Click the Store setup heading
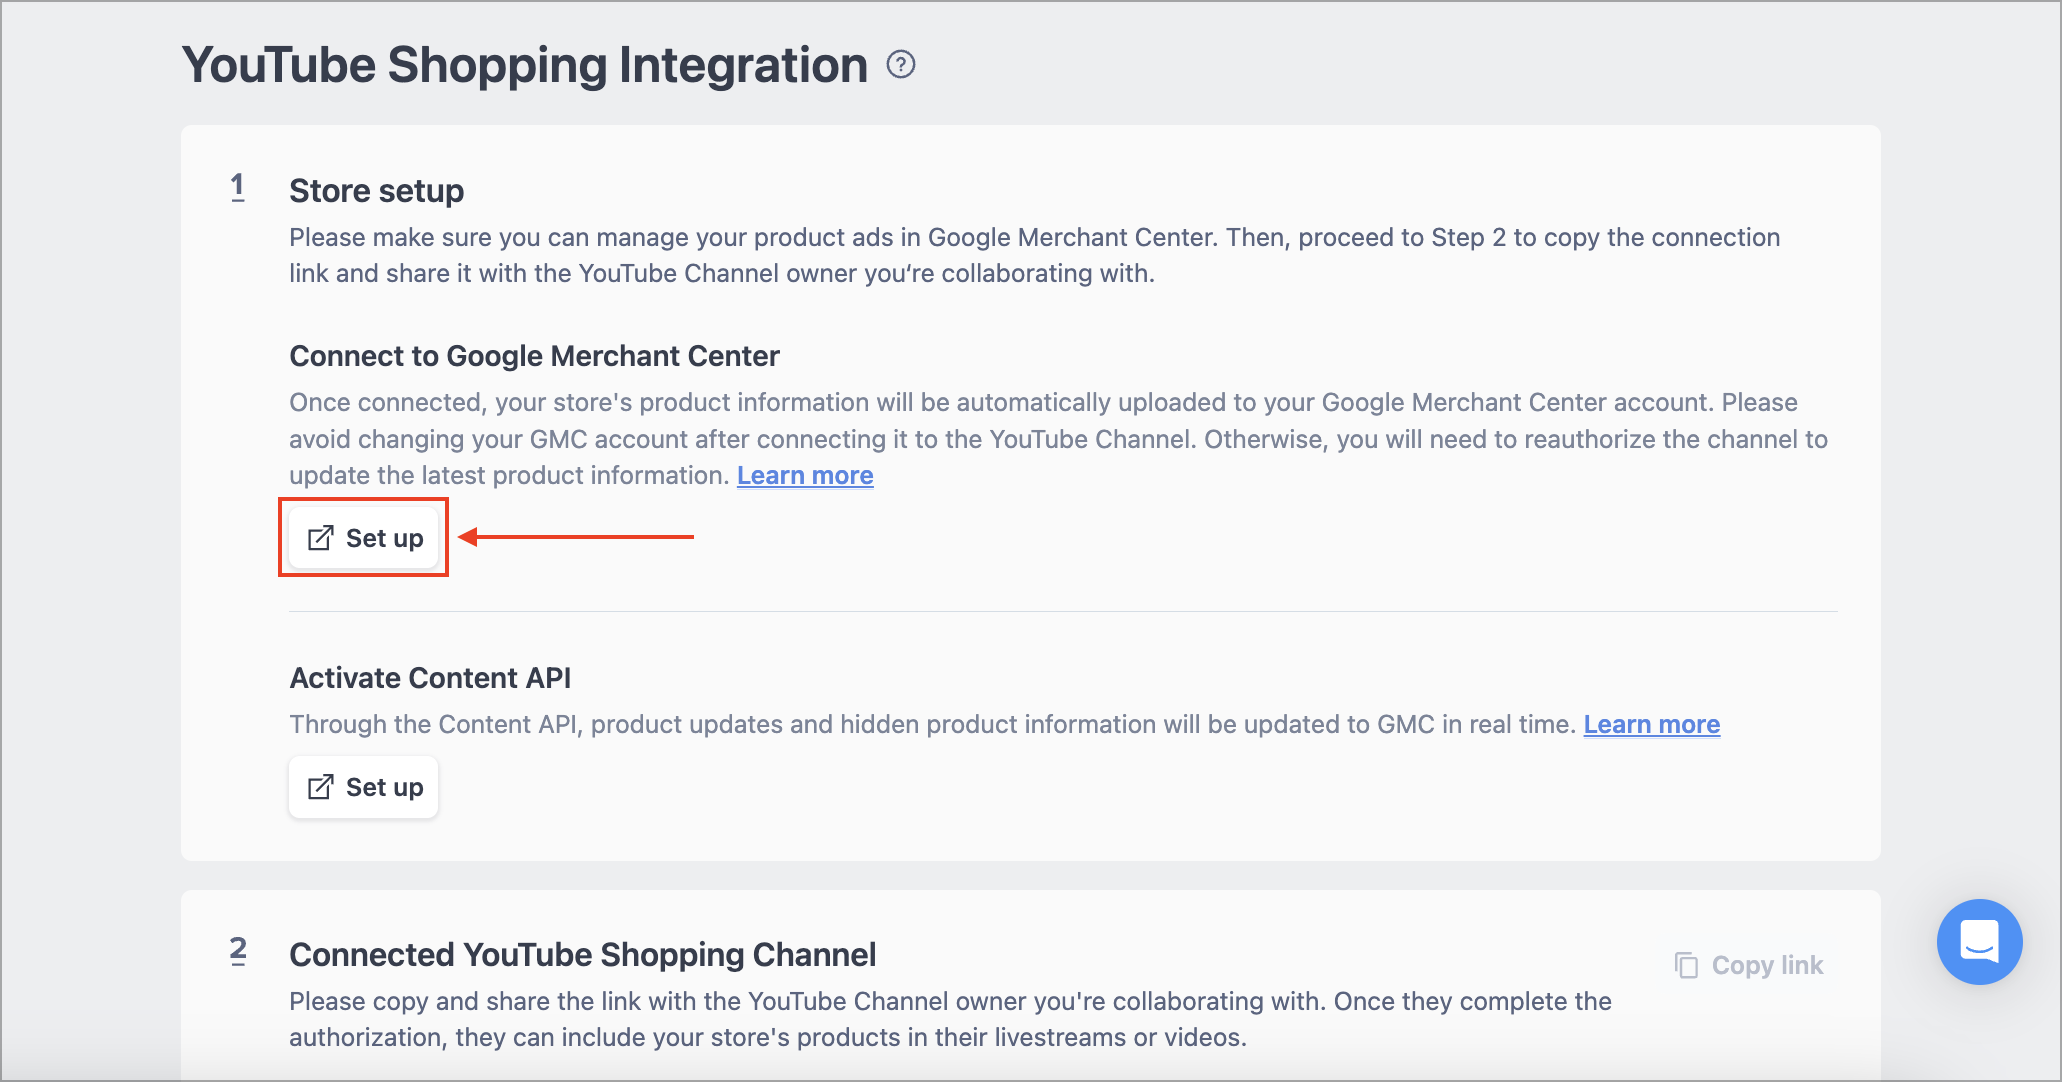The image size is (2062, 1082). pos(376,190)
